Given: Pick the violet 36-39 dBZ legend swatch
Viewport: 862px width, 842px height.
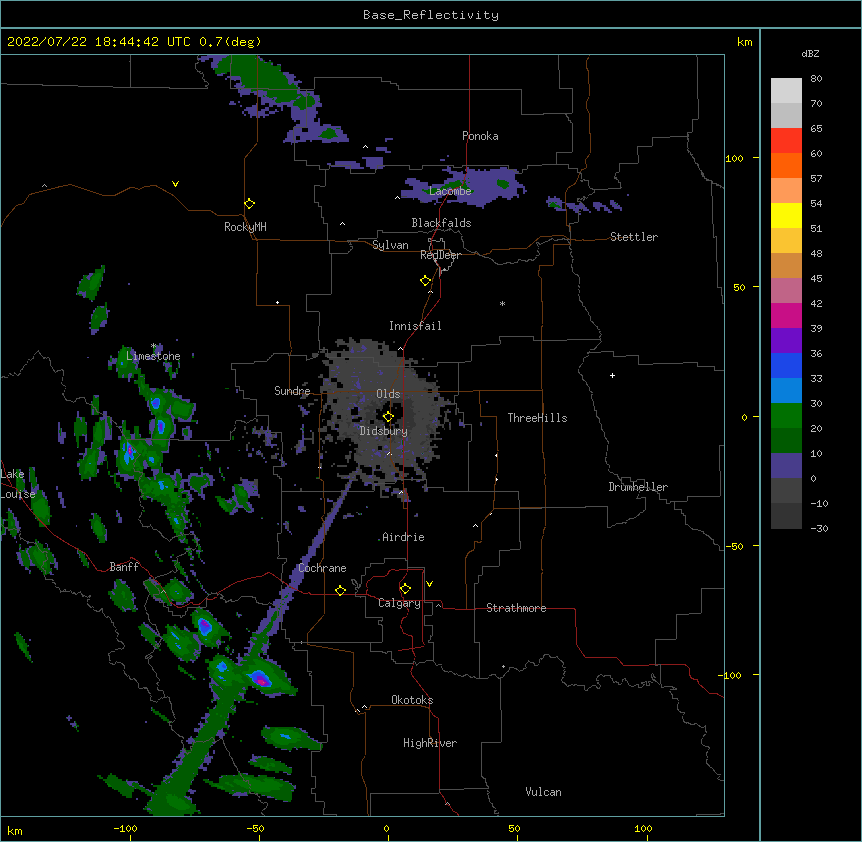Looking at the screenshot, I should (786, 341).
